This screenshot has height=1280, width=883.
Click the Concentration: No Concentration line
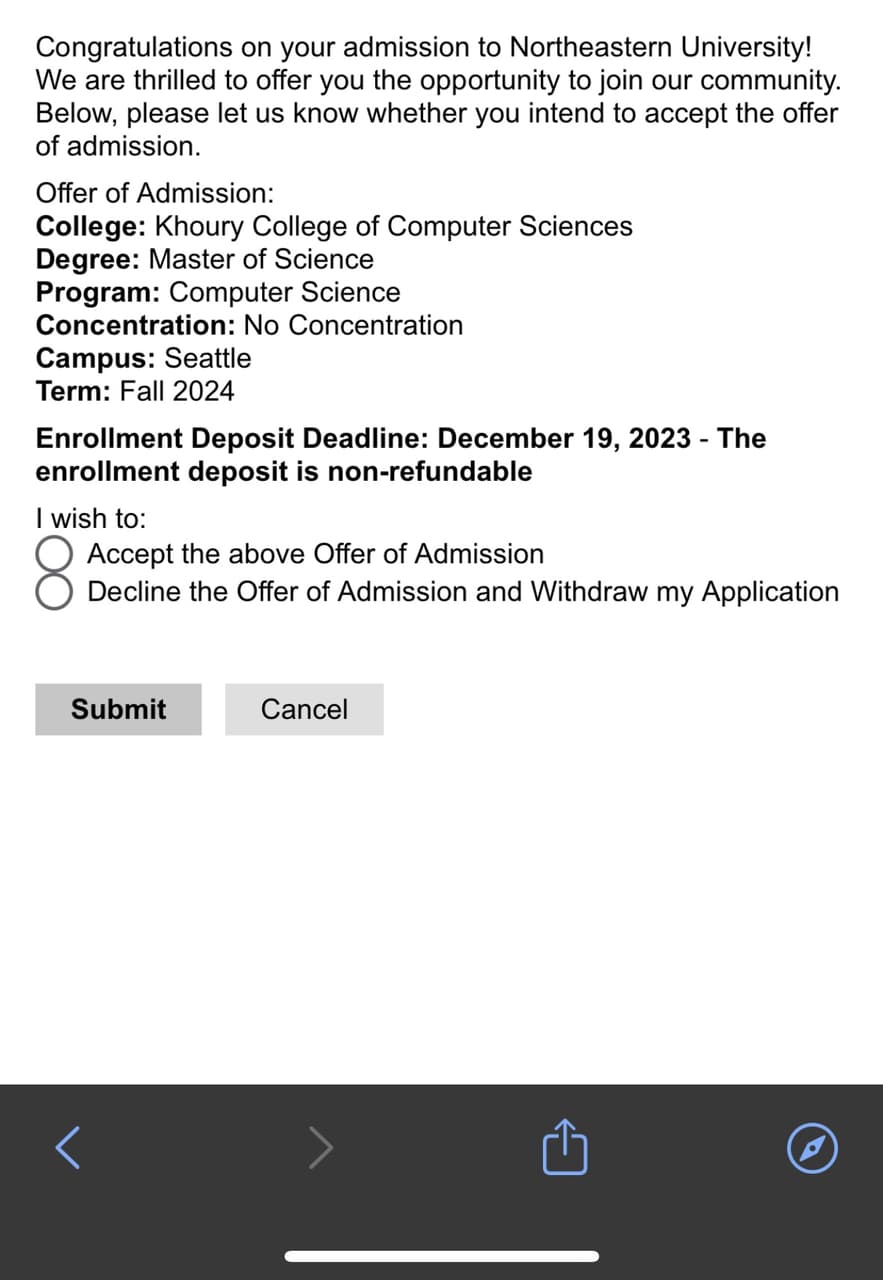249,325
